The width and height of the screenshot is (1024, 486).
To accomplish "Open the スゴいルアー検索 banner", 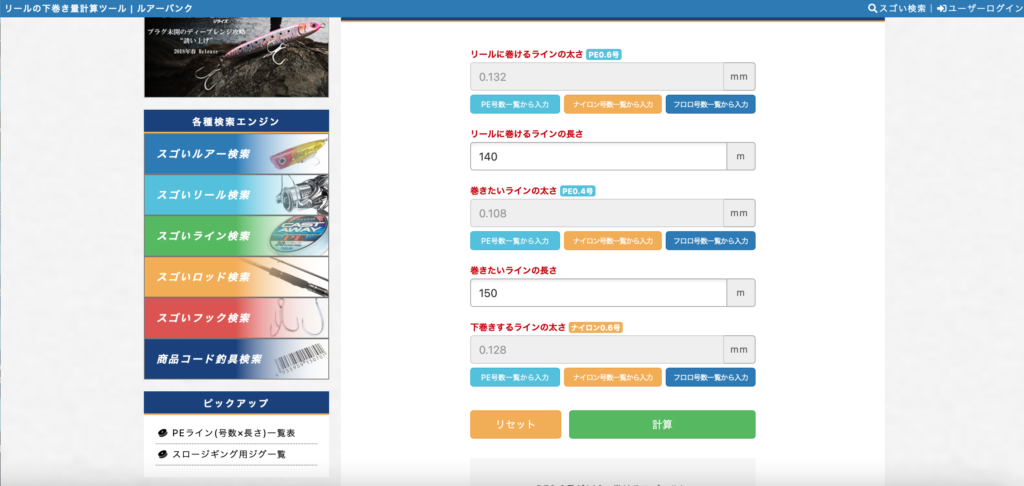I will (236, 154).
